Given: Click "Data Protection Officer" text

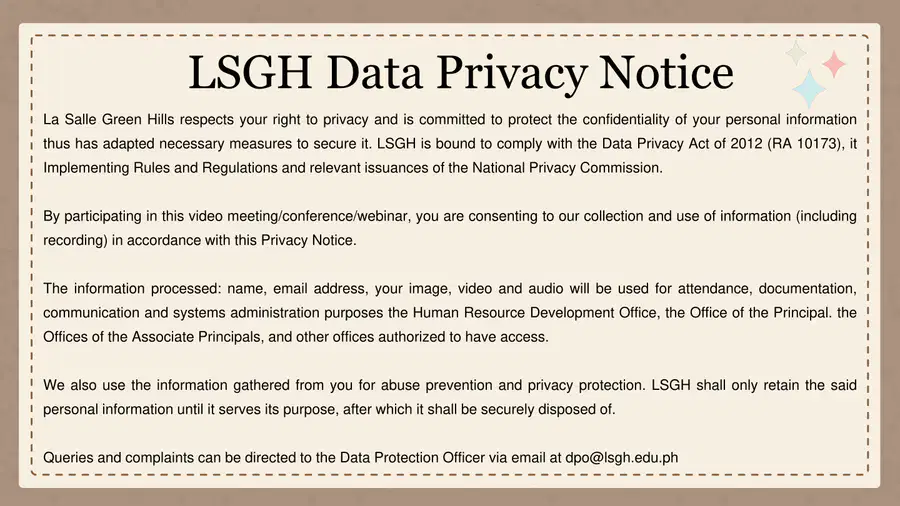Looking at the screenshot, I should [412, 457].
